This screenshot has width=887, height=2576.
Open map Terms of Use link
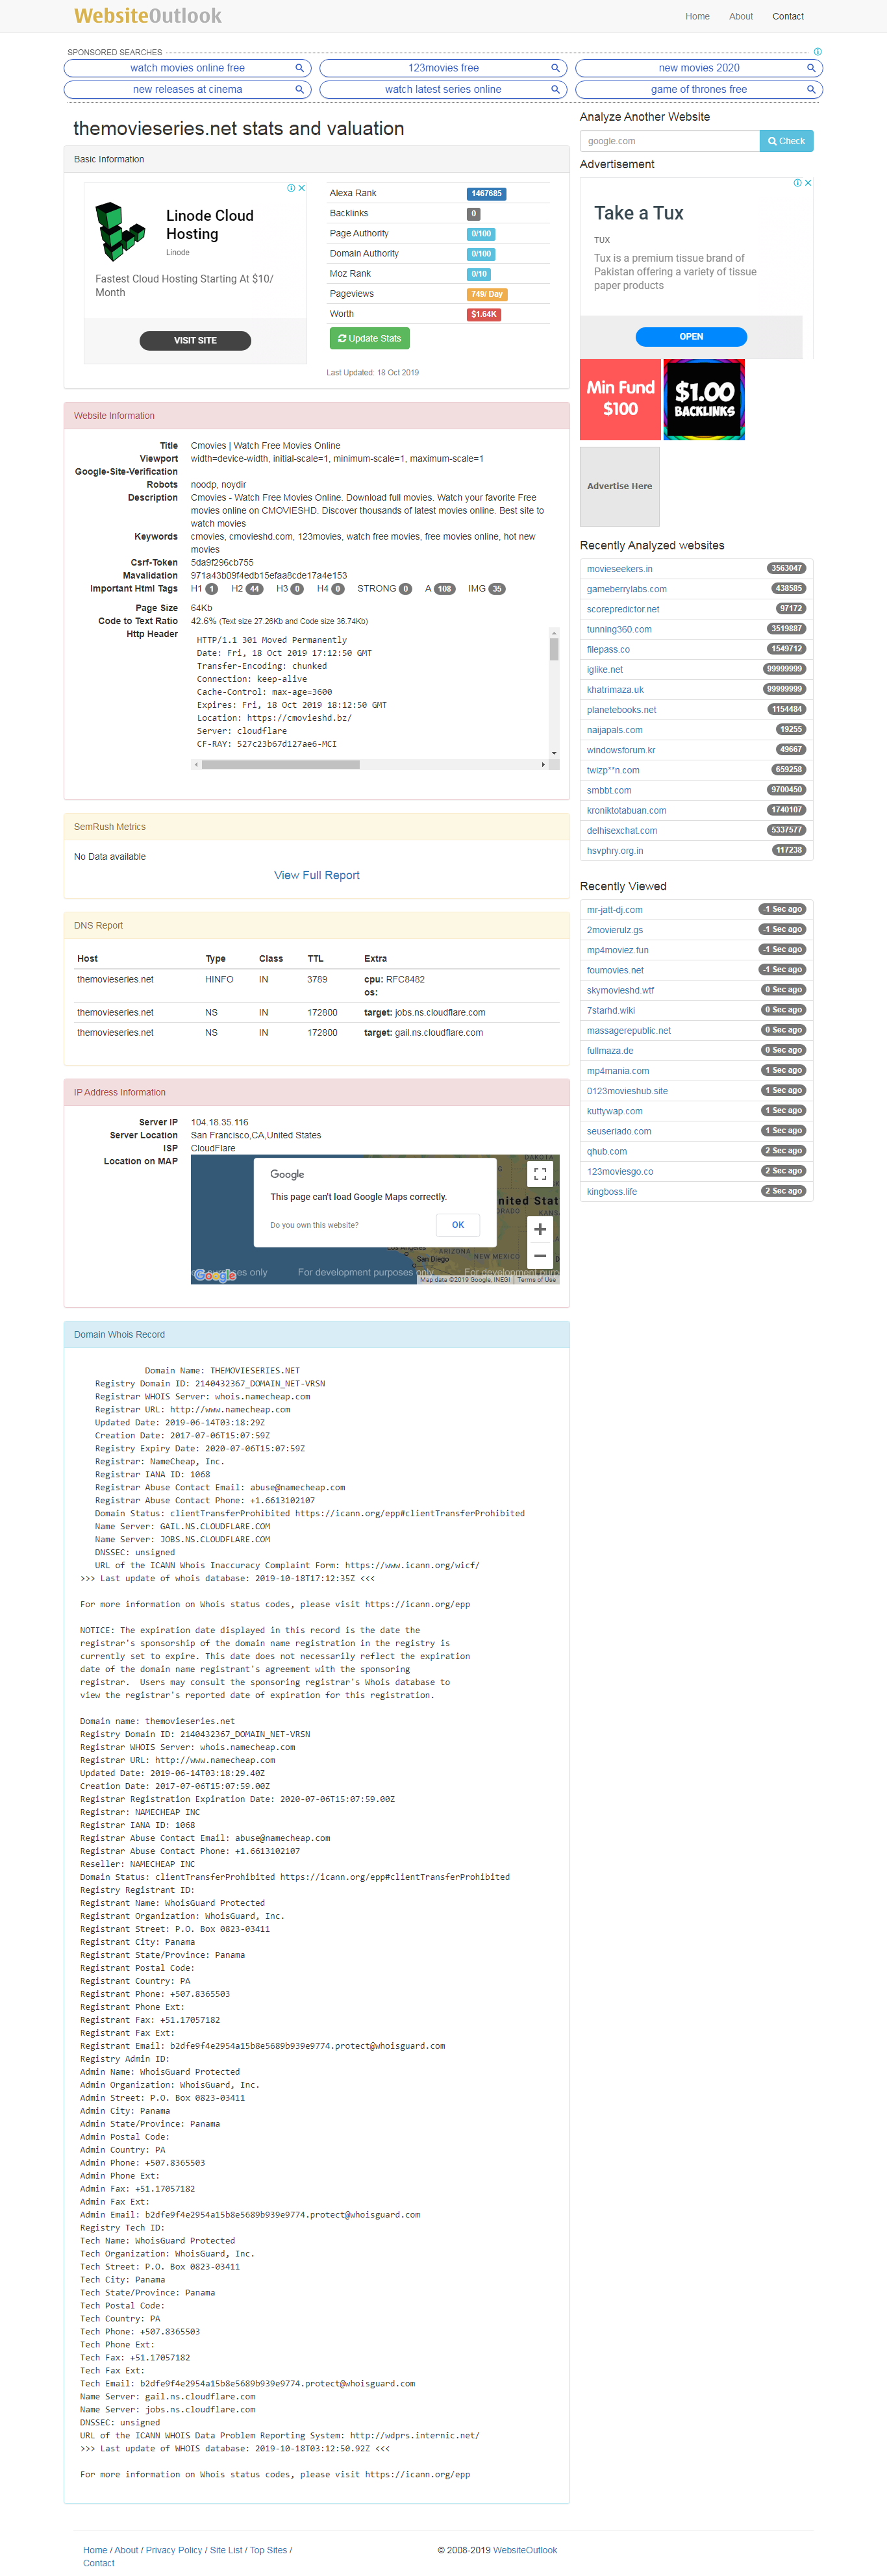coord(536,1279)
